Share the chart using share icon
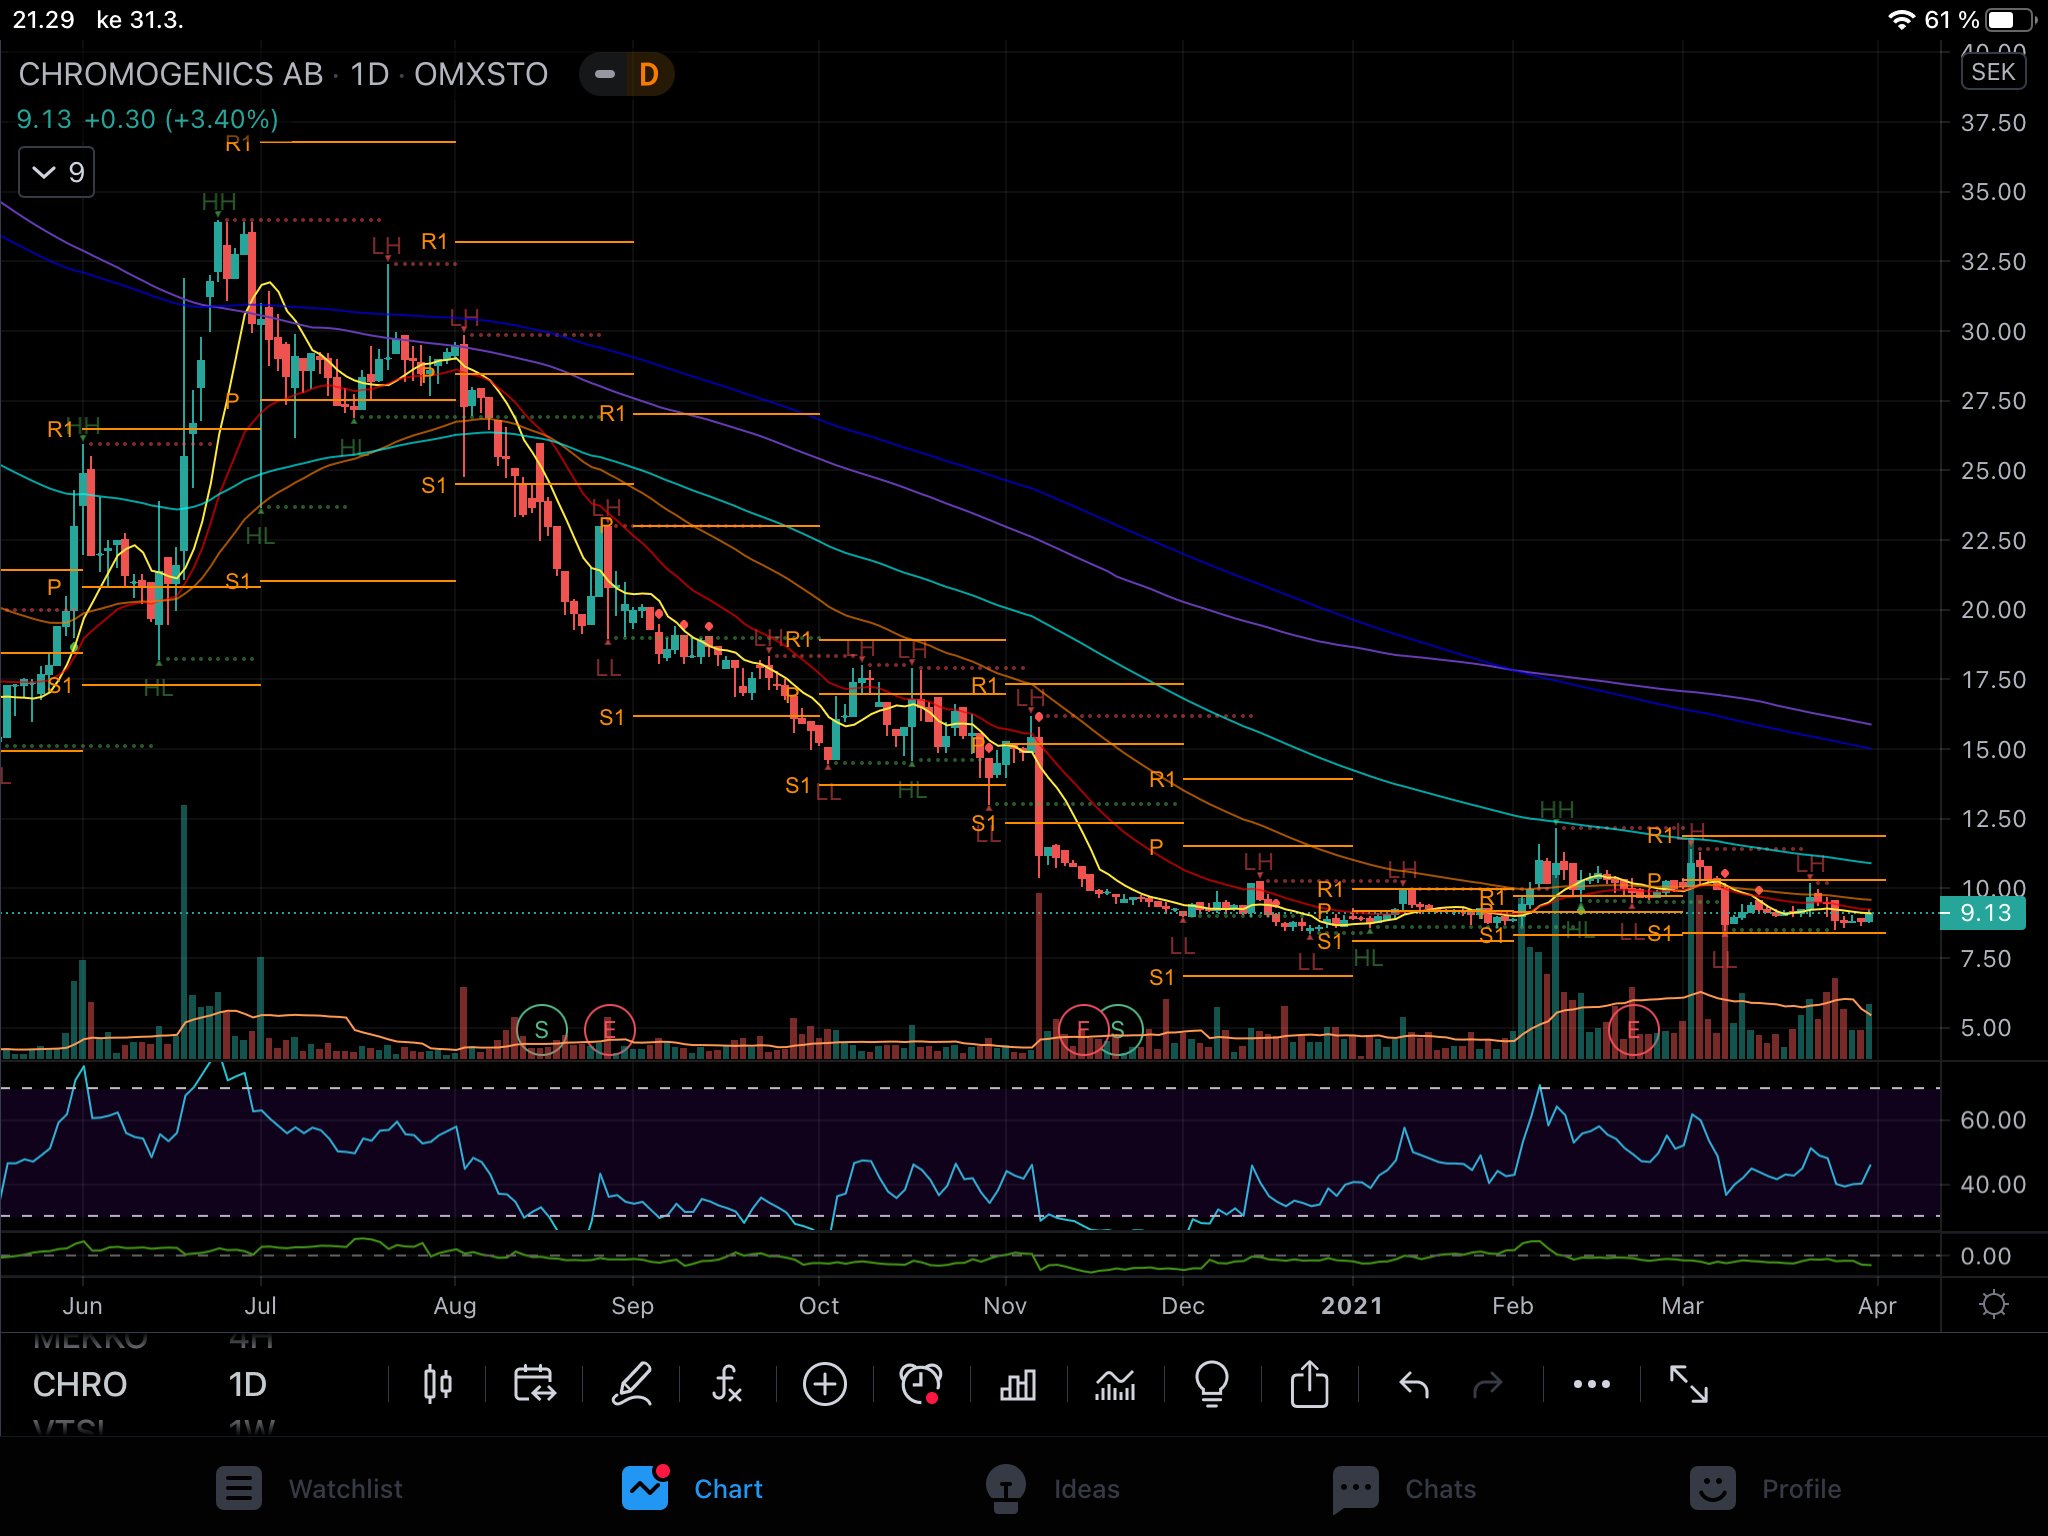This screenshot has height=1536, width=2048. pos(1309,1384)
